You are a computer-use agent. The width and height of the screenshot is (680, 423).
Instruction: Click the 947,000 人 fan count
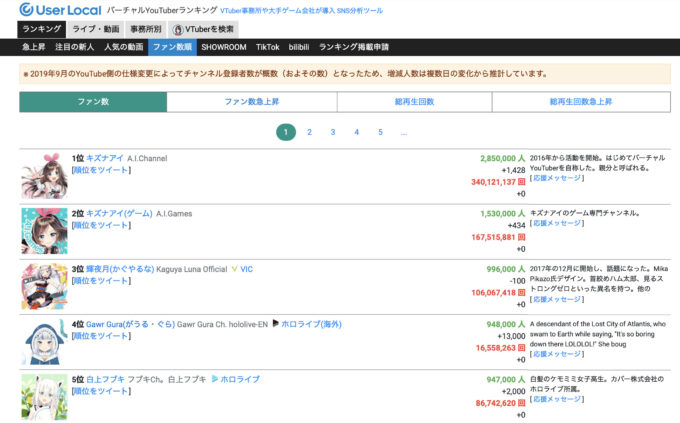(506, 380)
